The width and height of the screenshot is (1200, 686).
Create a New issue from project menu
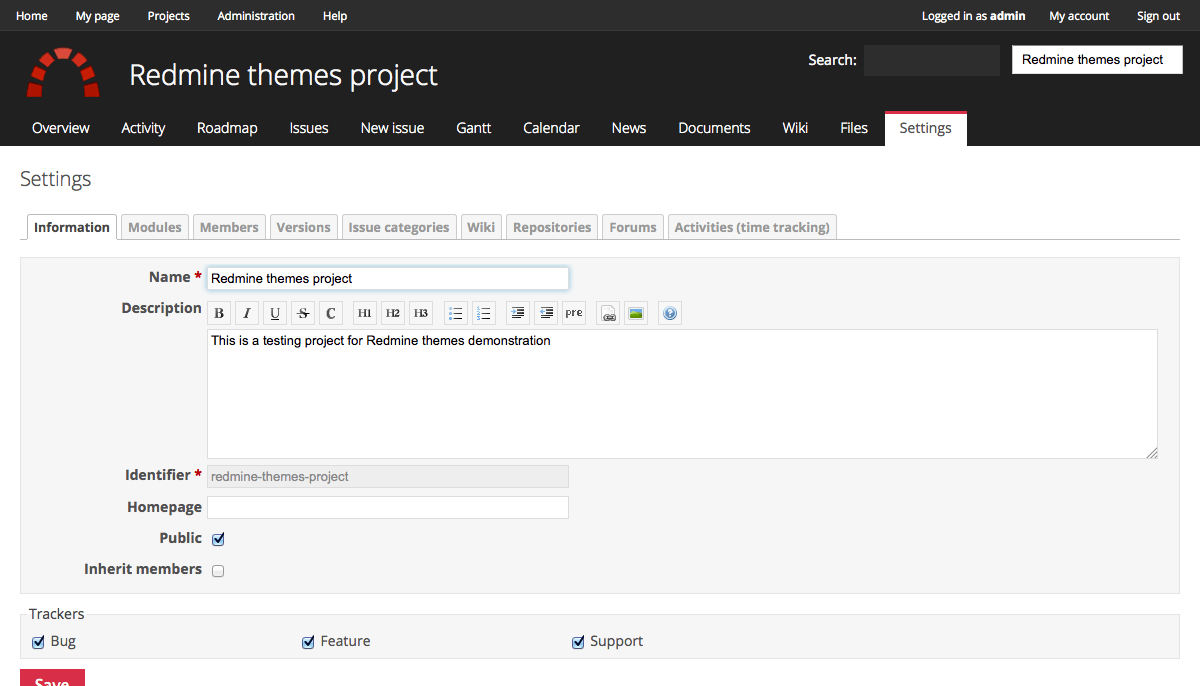pyautogui.click(x=392, y=128)
